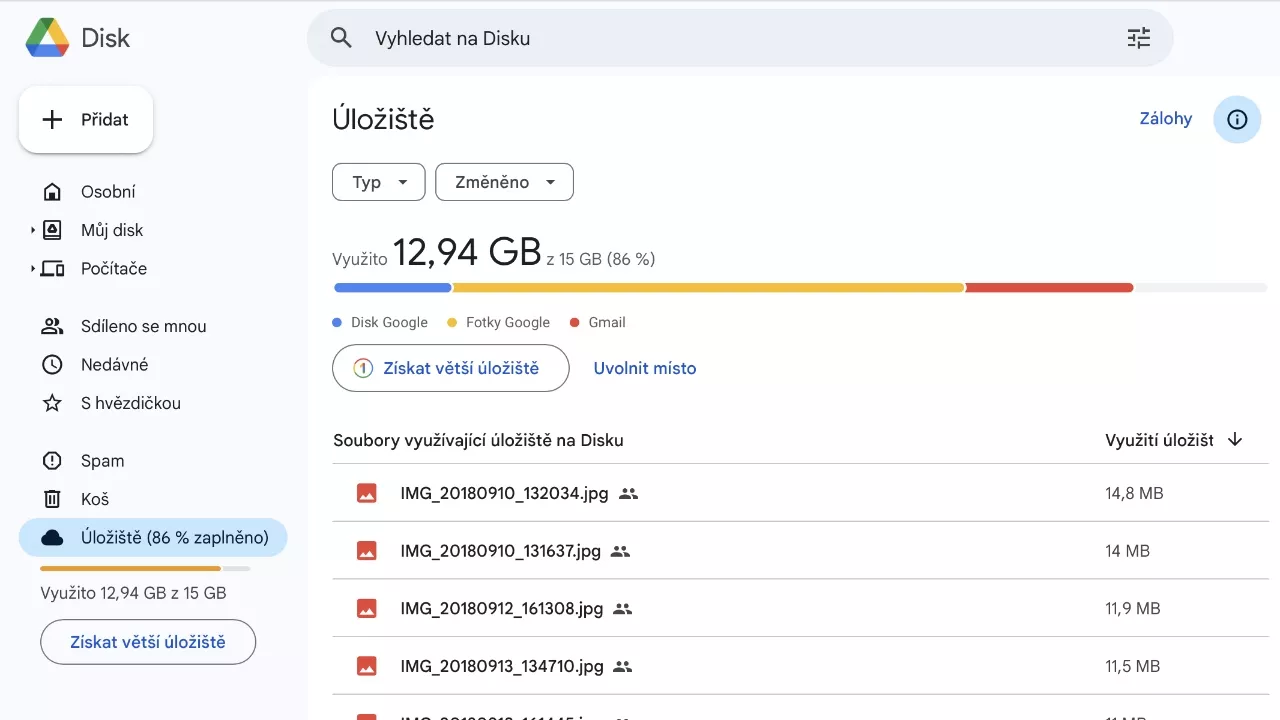Screen dimensions: 1280x720
Task: Open Nedávné files in sidebar
Action: pos(114,365)
